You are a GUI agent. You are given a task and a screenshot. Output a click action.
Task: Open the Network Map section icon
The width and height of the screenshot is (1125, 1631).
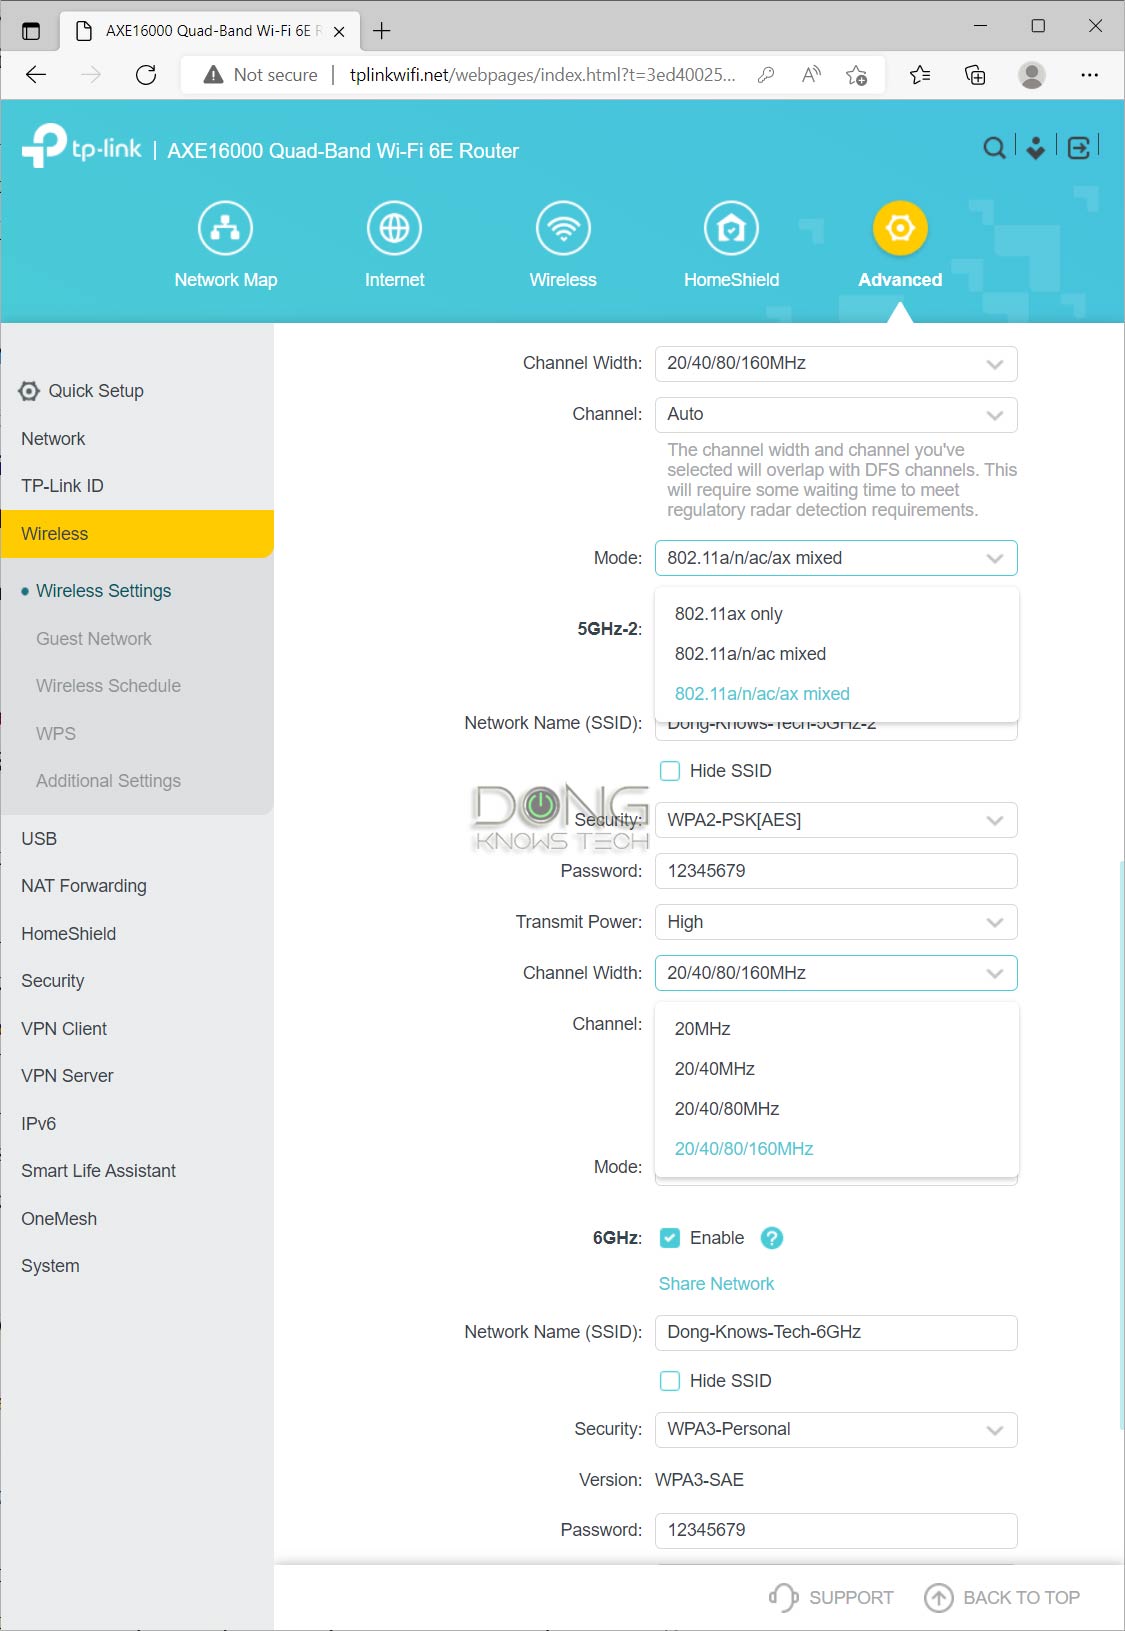[x=225, y=228]
